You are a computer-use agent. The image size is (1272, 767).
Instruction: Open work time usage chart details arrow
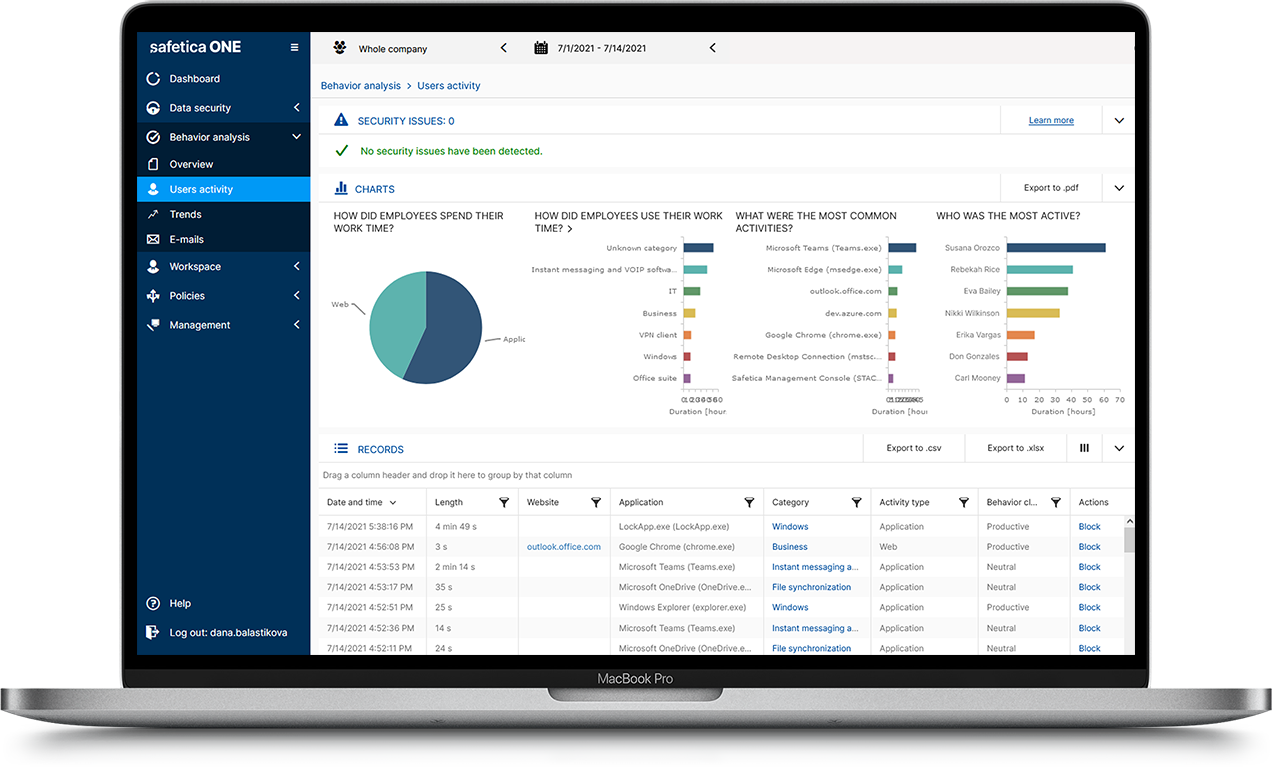[570, 229]
